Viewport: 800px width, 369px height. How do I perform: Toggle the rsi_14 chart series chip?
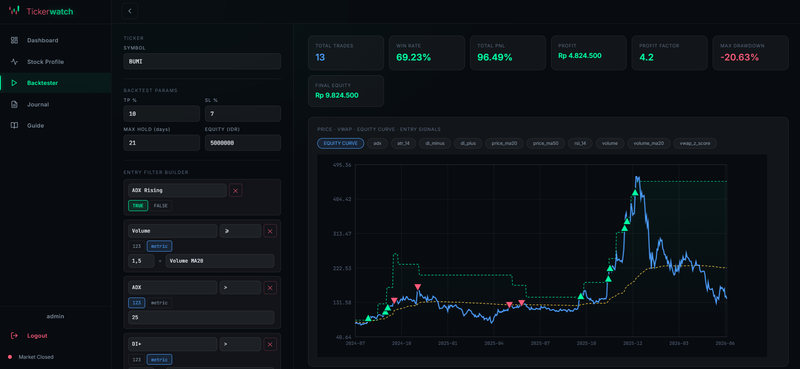(x=579, y=143)
